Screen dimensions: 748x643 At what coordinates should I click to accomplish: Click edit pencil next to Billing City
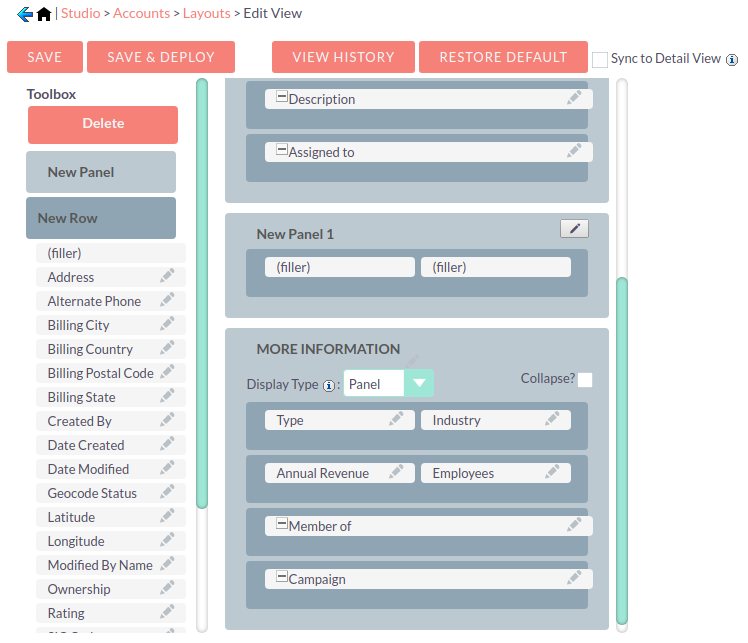[167, 324]
